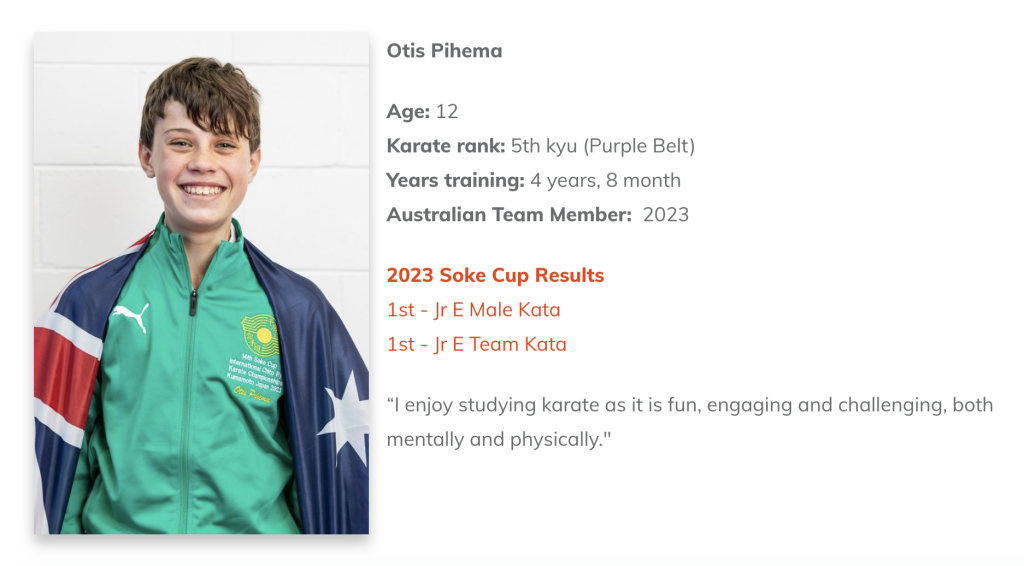The image size is (1024, 566).
Task: Click the Years training label
Action: pos(455,181)
